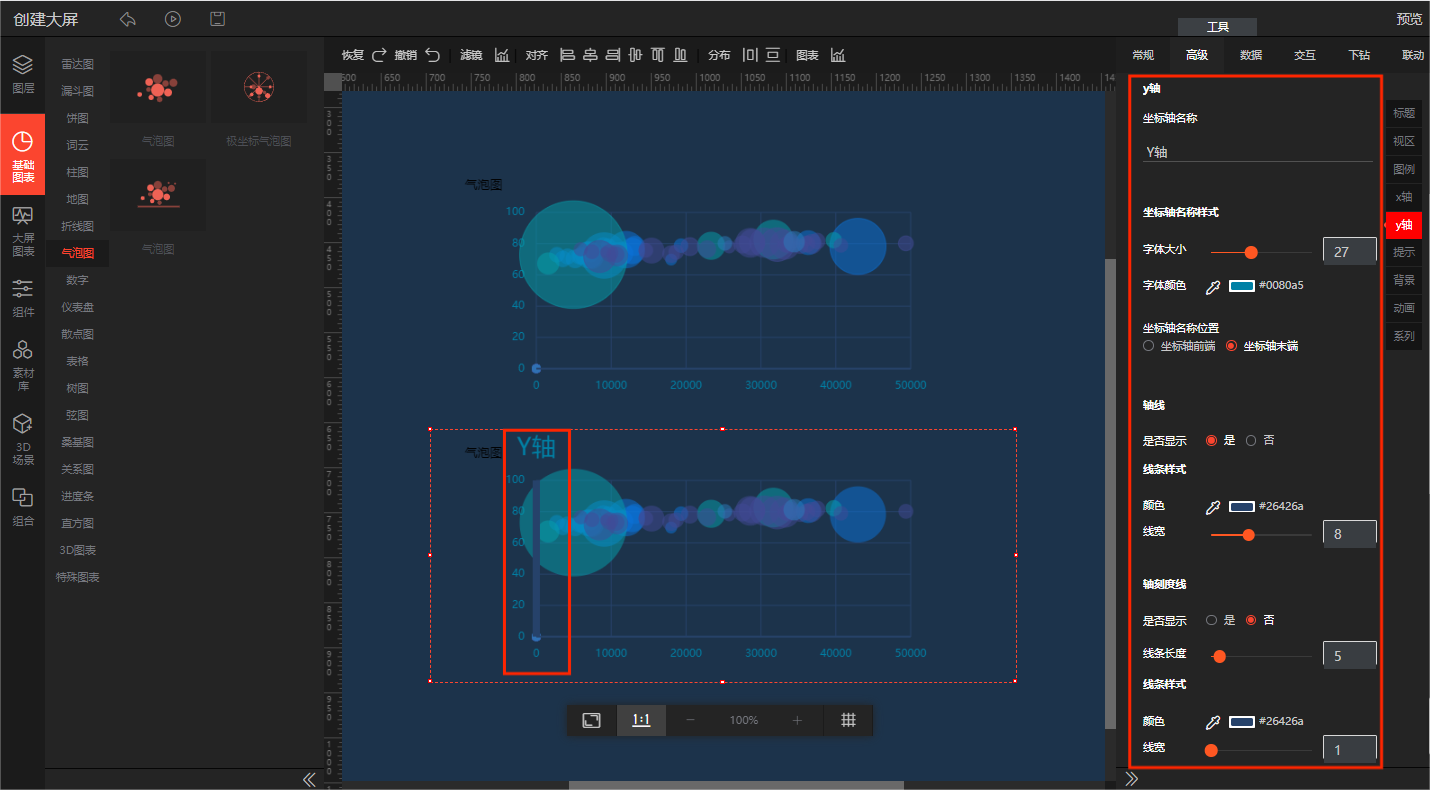Click the 工具 tools button
The image size is (1430, 790).
1217,27
